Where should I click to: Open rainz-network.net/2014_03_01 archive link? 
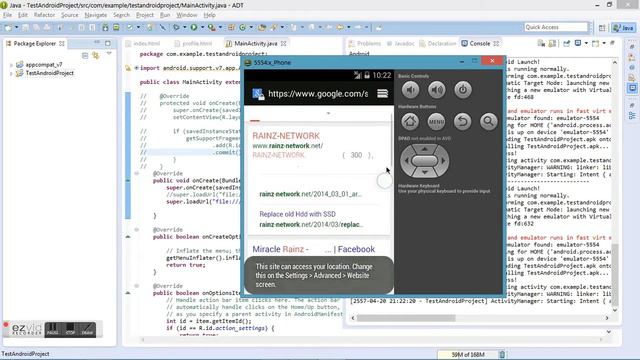[x=311, y=194]
